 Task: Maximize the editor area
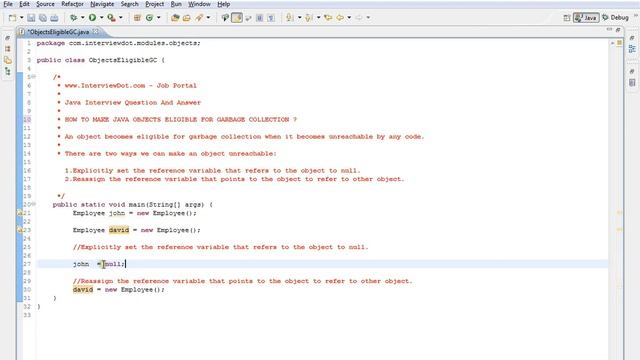pos(618,30)
